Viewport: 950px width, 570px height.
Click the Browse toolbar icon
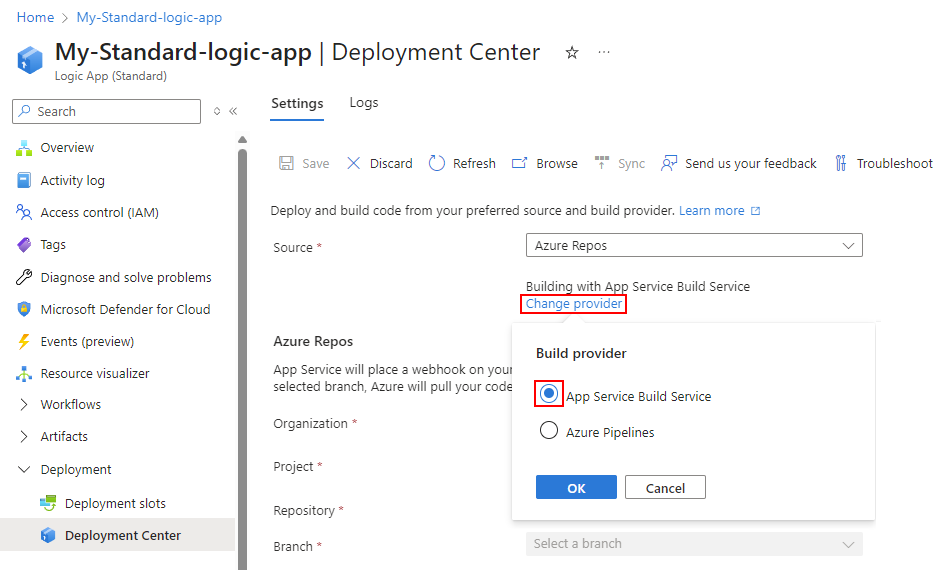coord(519,163)
